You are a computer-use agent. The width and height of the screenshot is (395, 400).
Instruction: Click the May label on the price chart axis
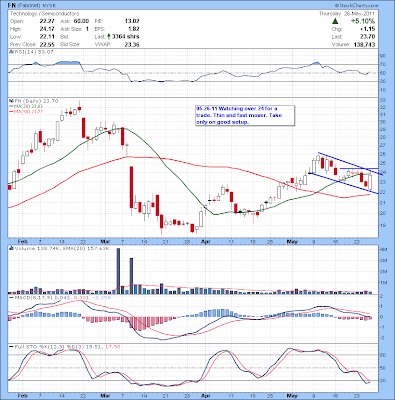292,241
